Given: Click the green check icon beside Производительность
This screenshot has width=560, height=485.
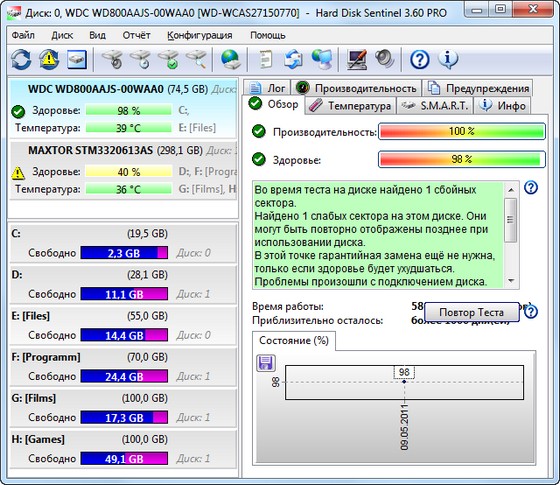Looking at the screenshot, I should point(259,131).
